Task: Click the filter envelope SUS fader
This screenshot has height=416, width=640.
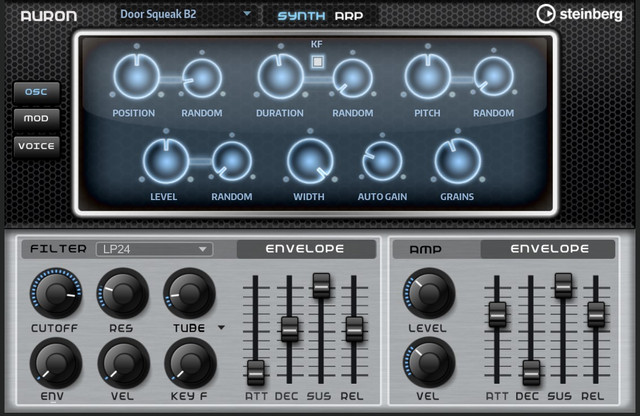Action: click(x=321, y=285)
